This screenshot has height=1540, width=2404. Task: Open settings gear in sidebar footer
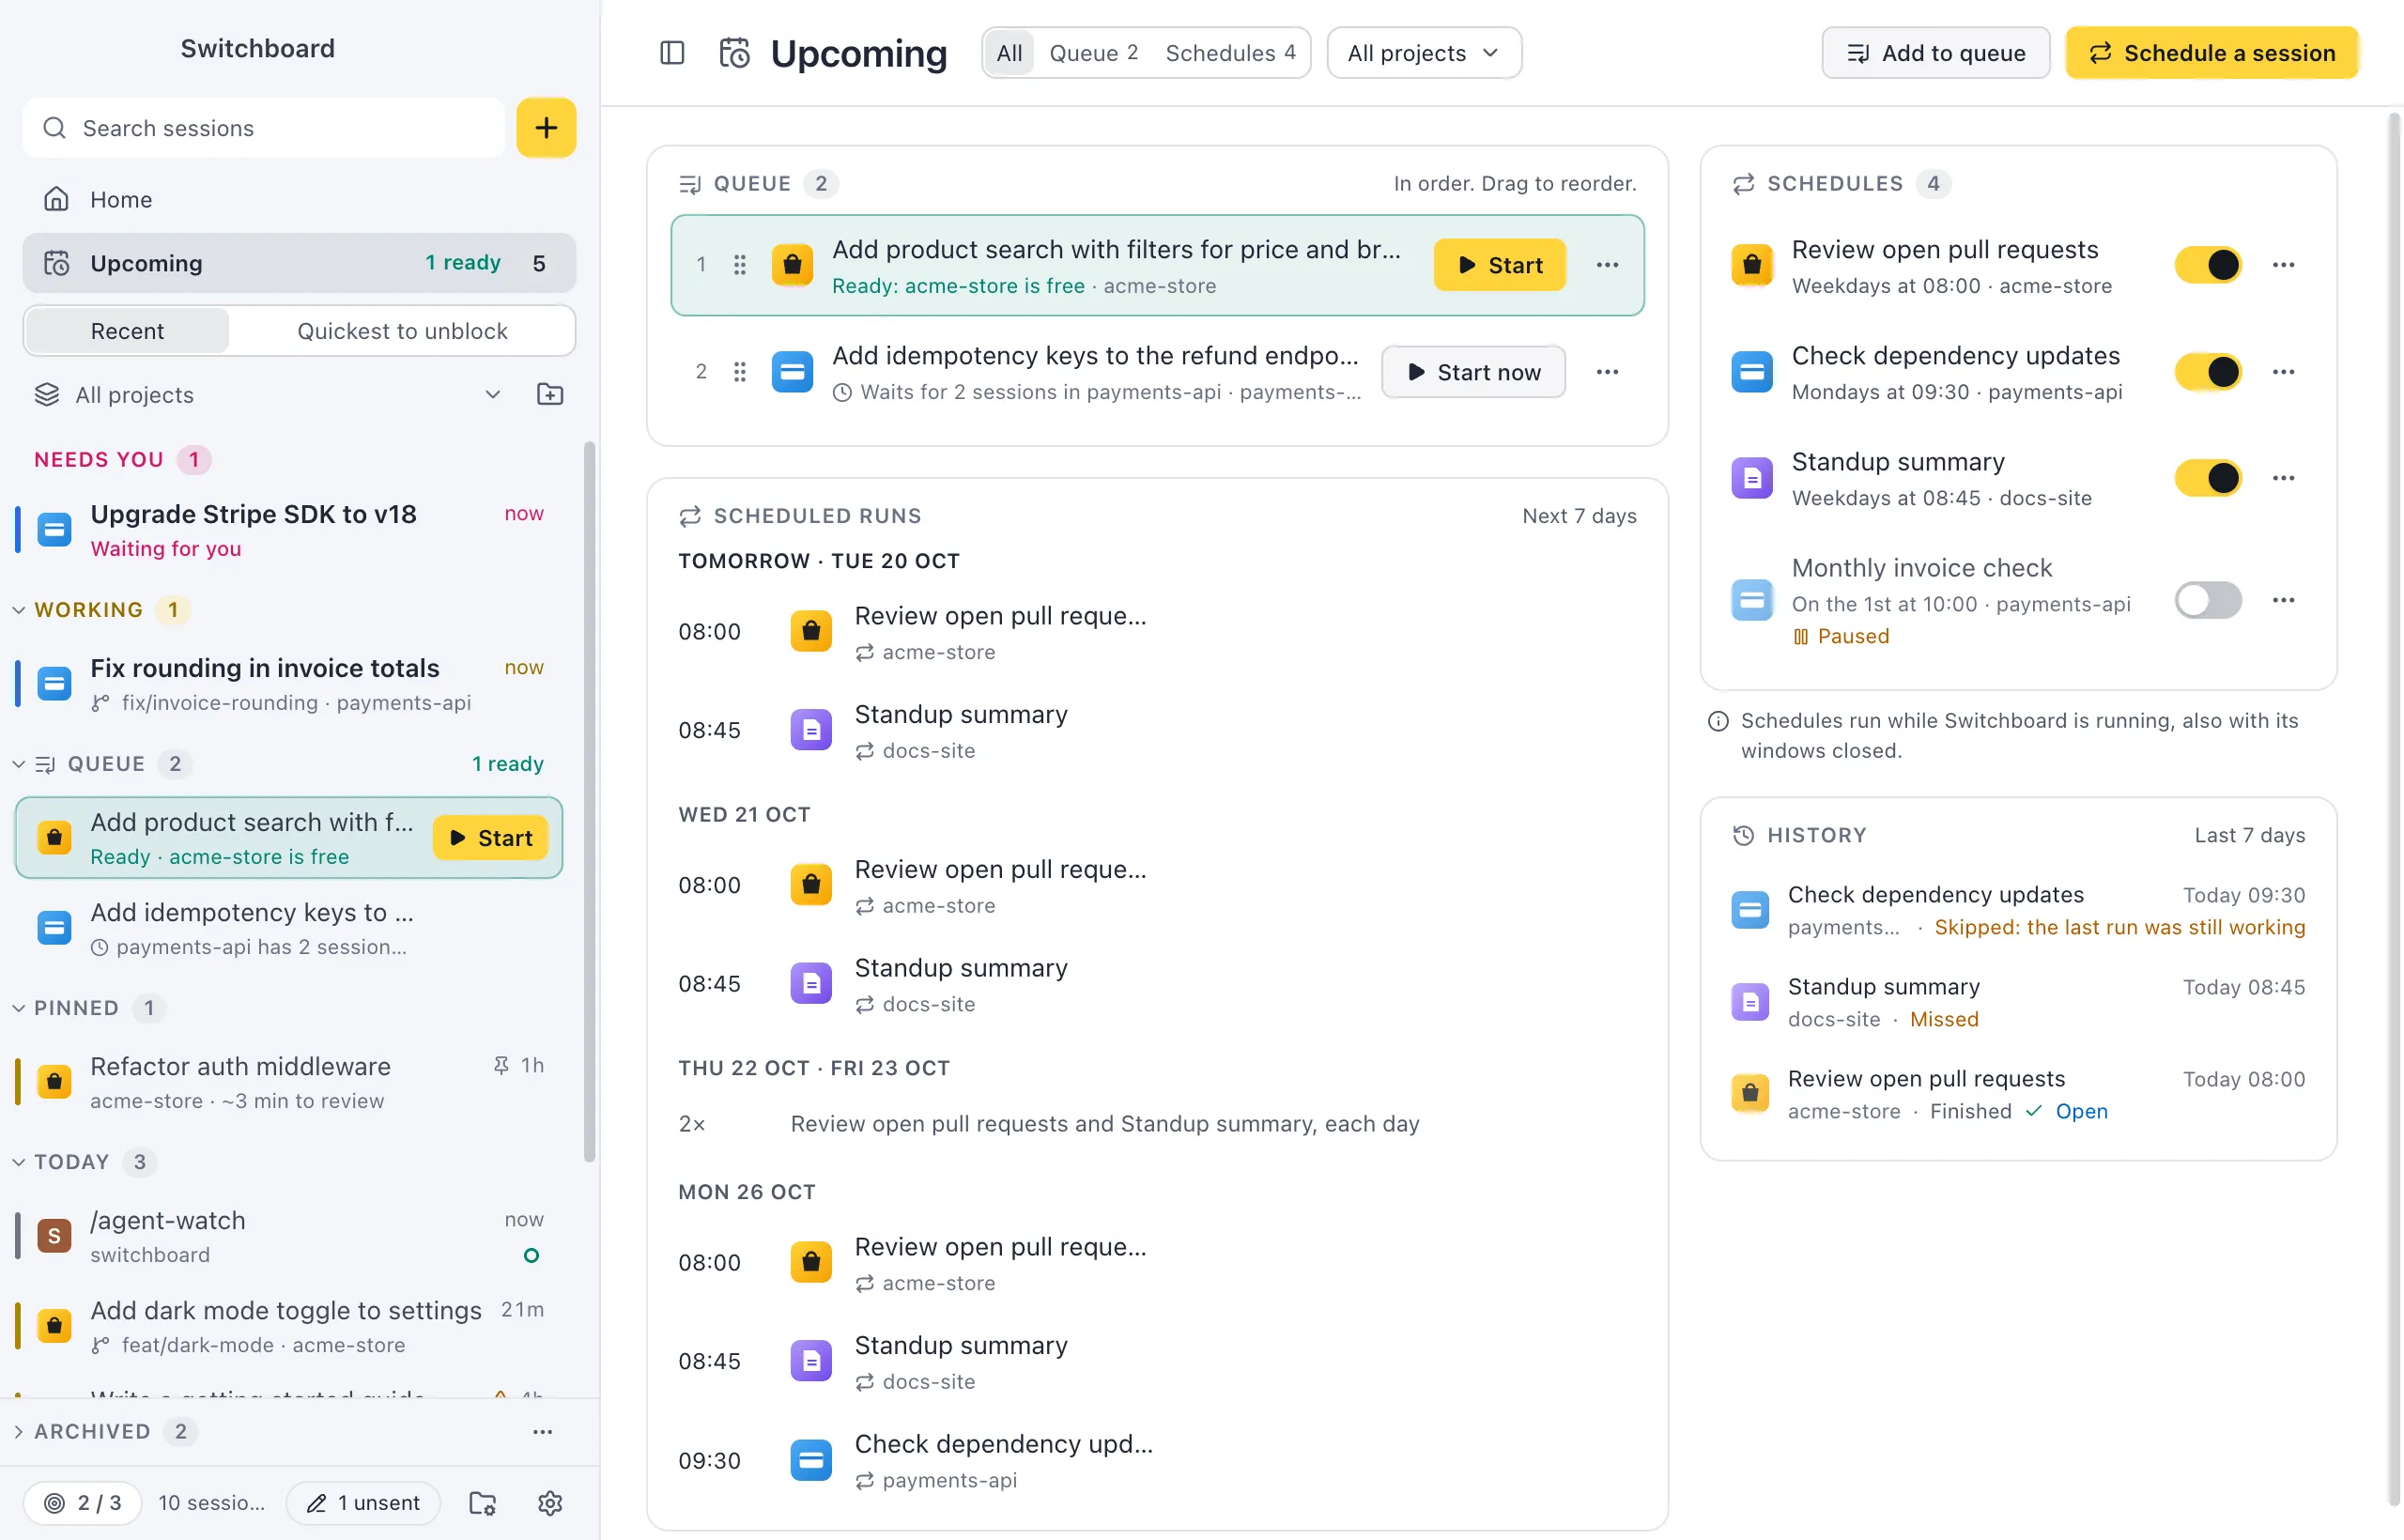(x=550, y=1503)
